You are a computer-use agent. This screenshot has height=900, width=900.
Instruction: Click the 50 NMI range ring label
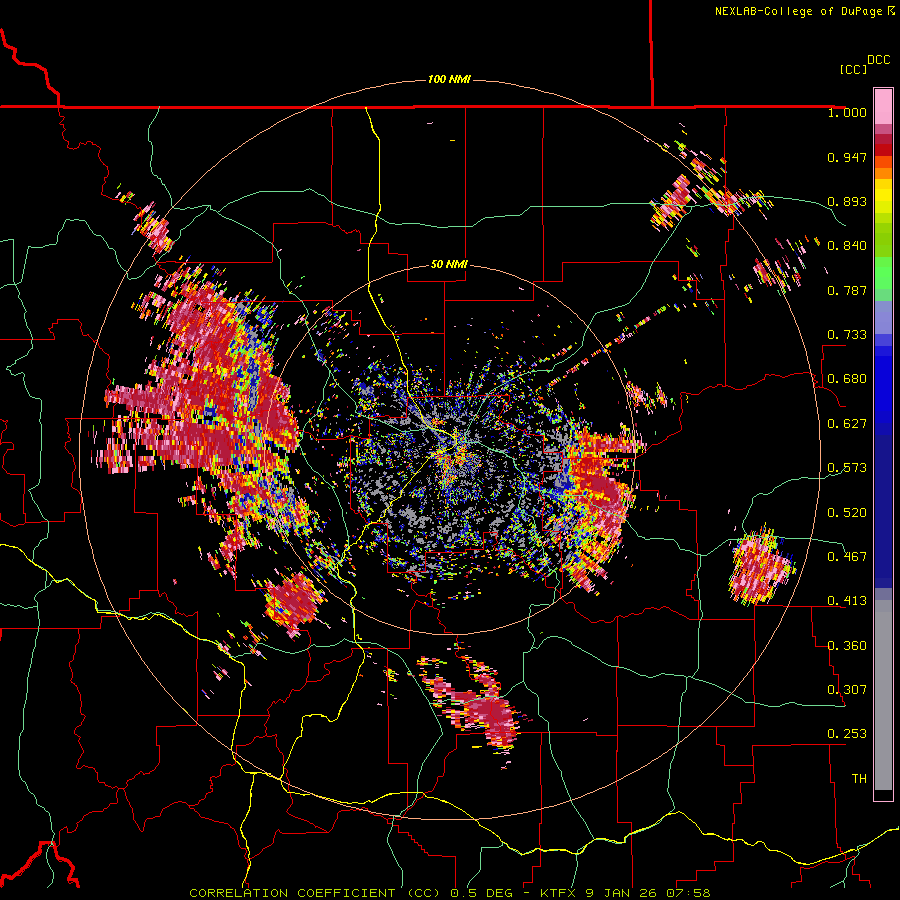[x=449, y=265]
